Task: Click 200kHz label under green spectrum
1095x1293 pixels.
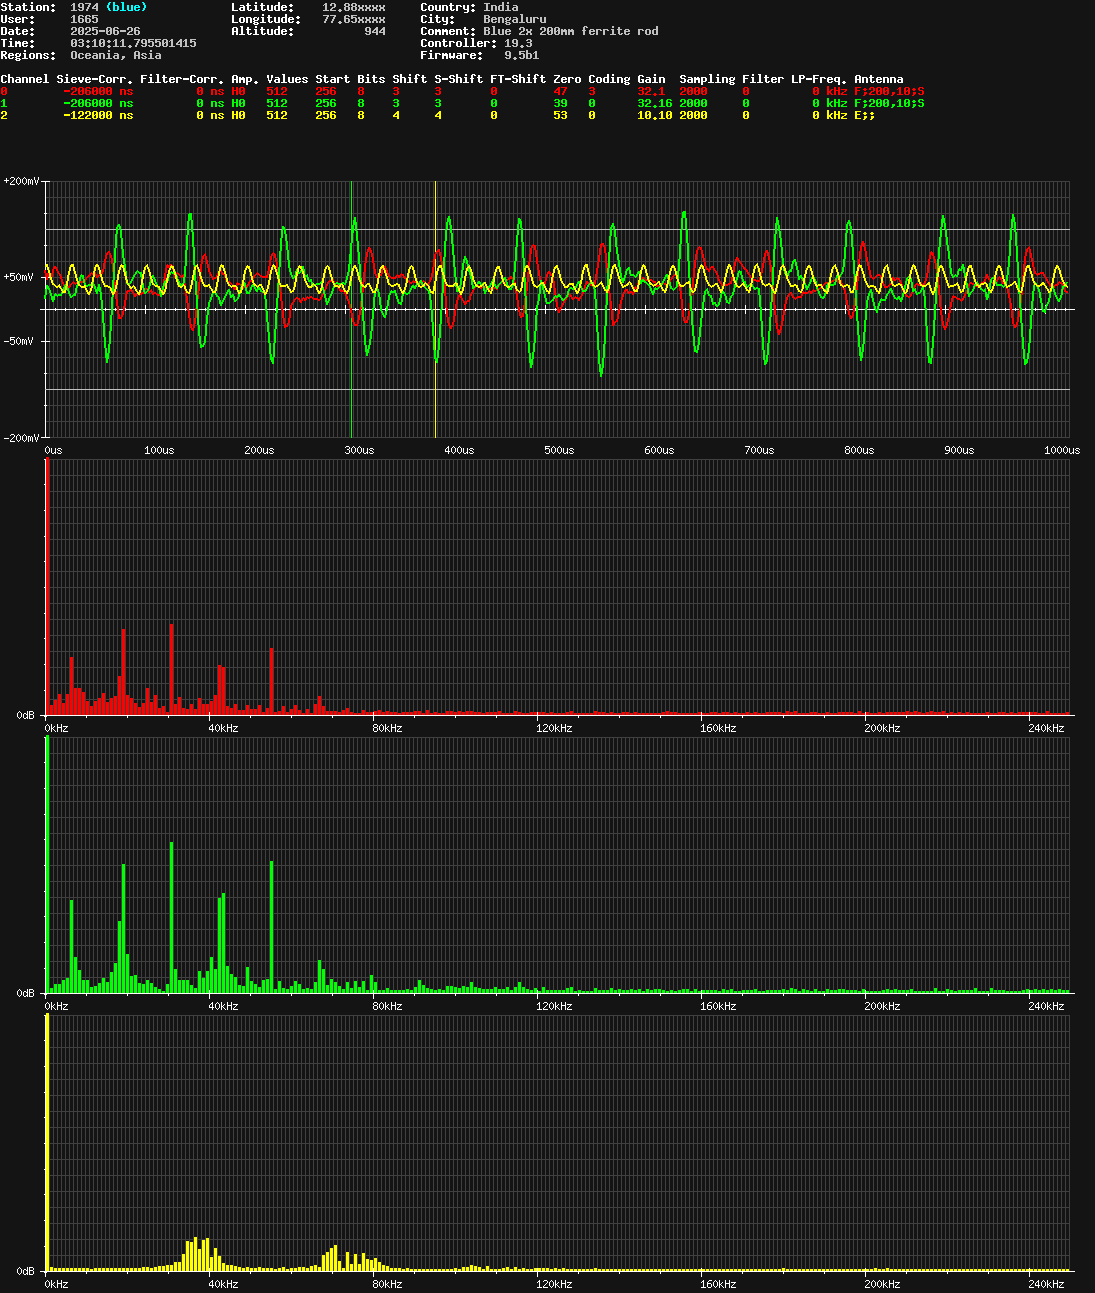Action: click(x=882, y=1006)
